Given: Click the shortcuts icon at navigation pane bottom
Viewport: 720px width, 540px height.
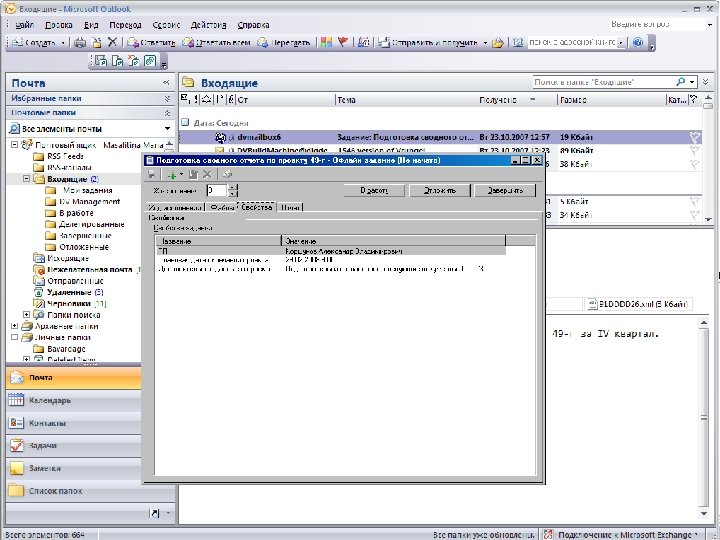Looking at the screenshot, I should [155, 513].
